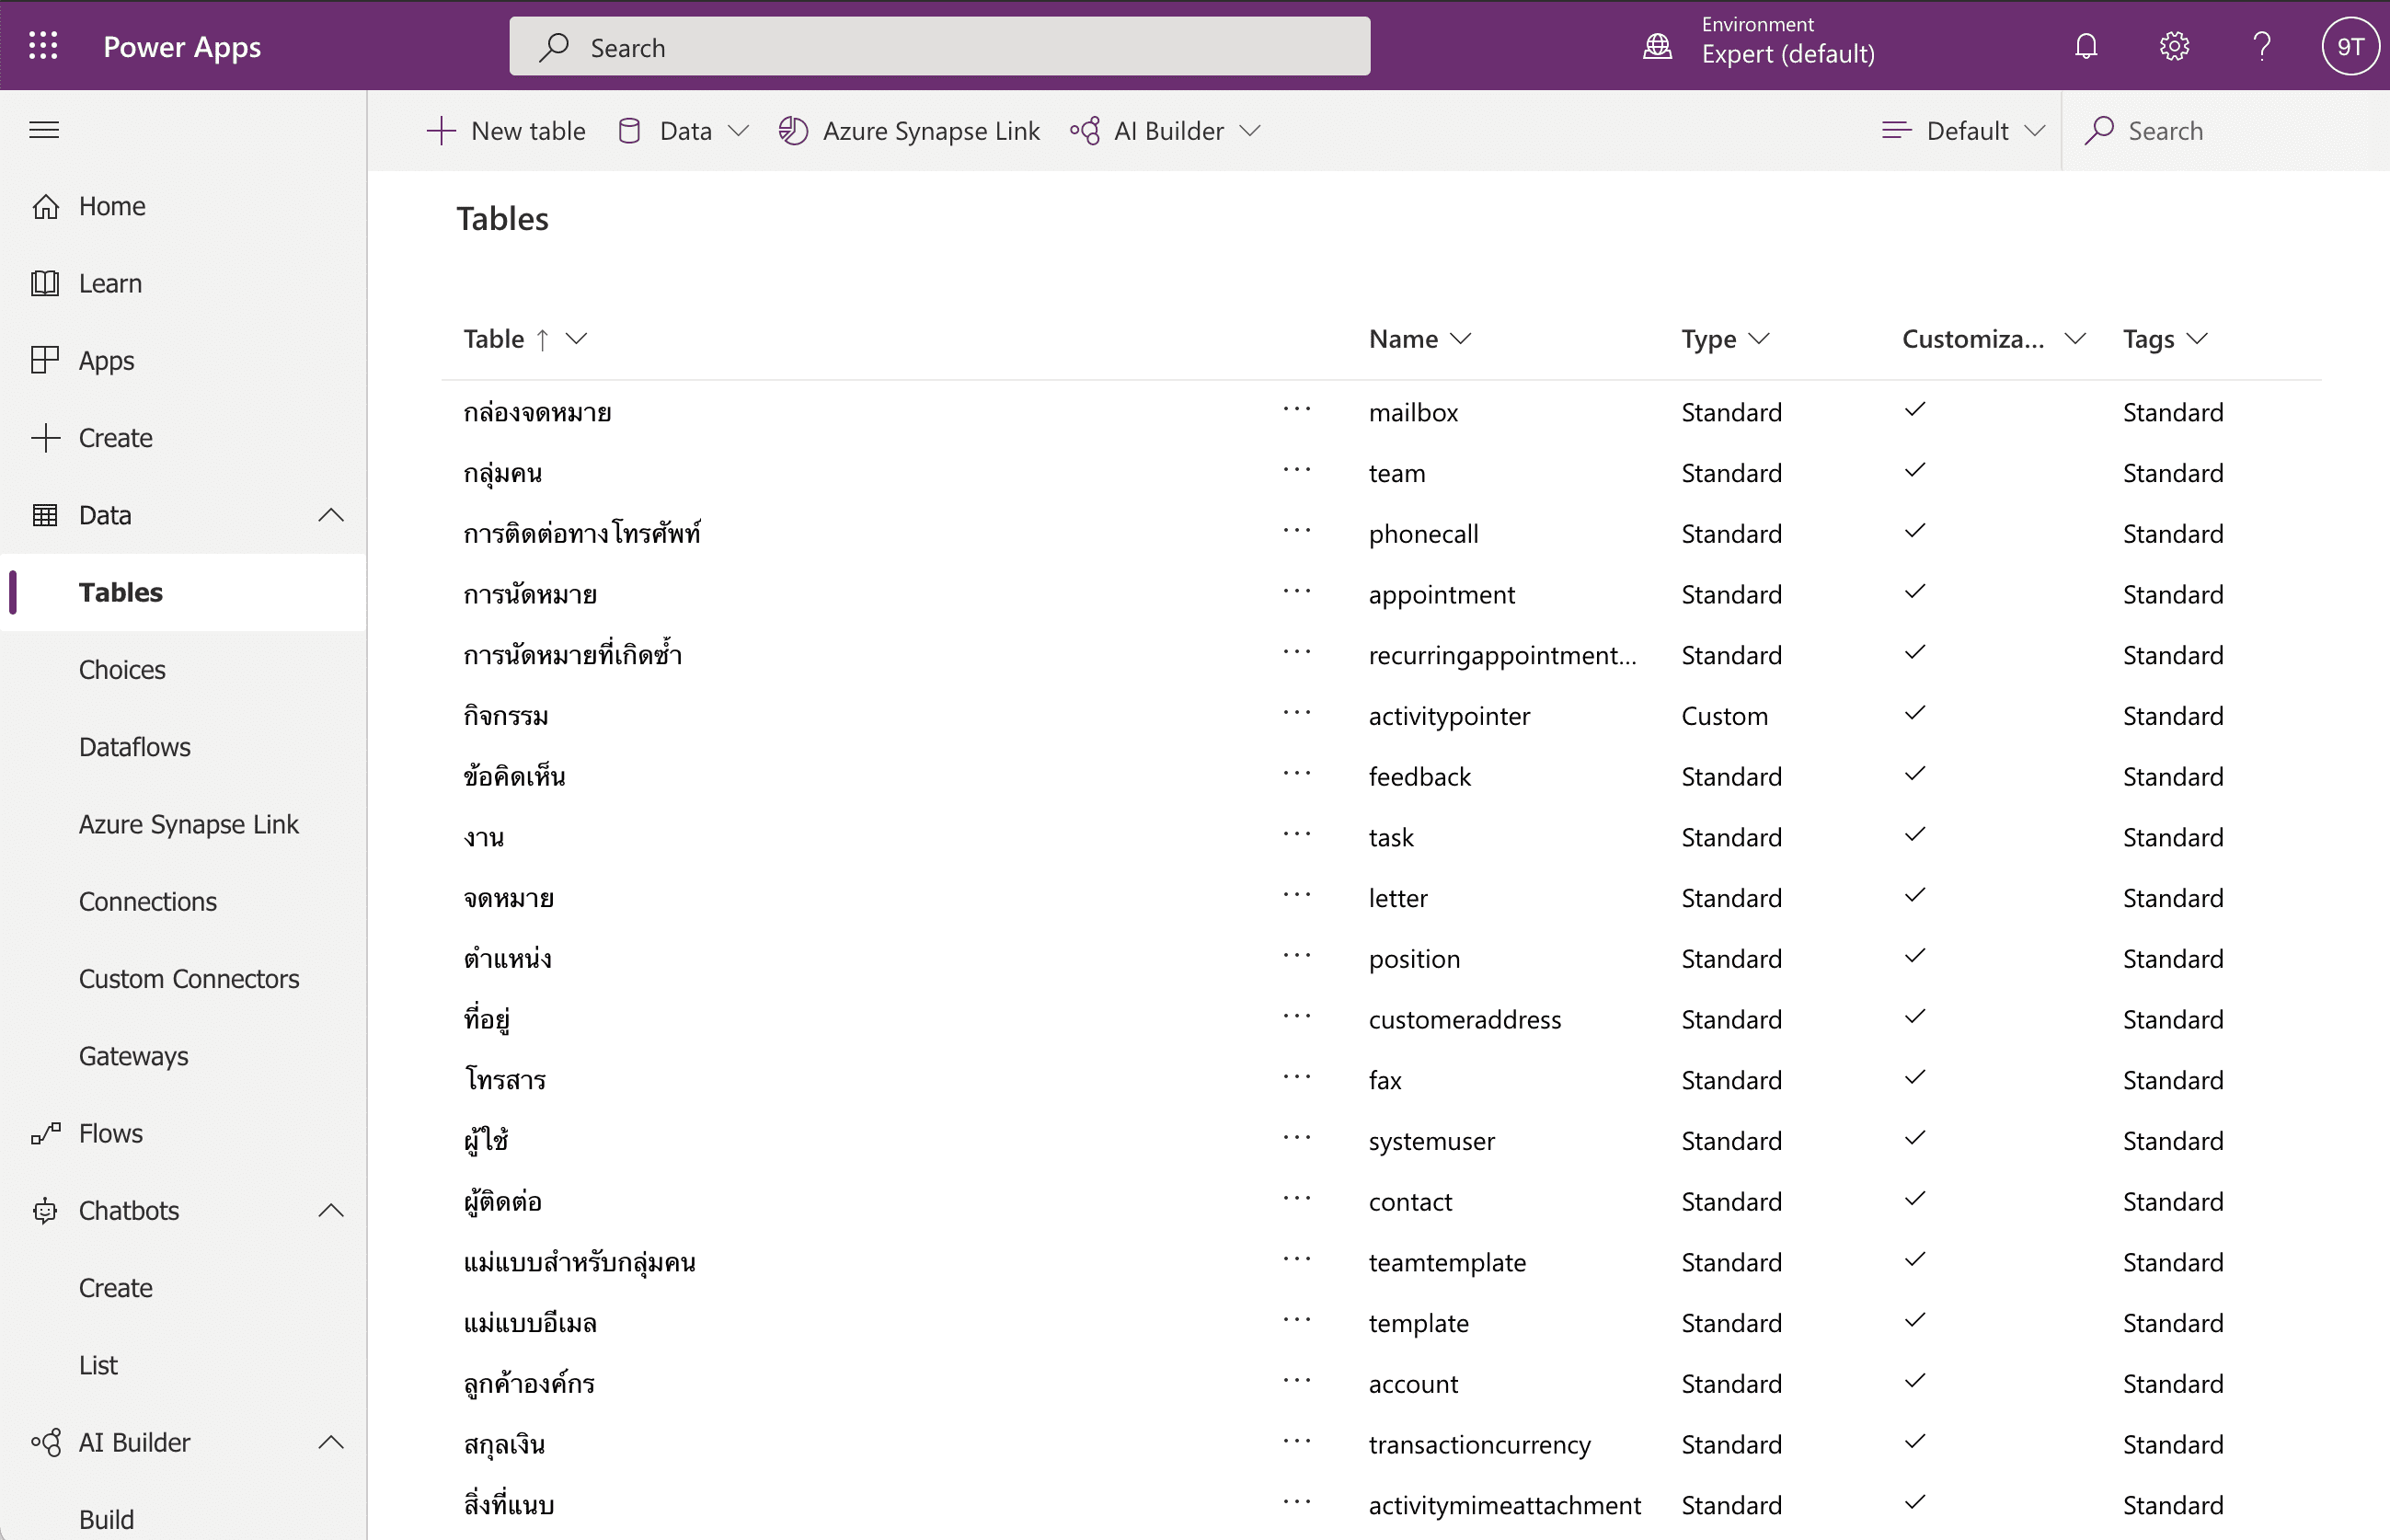The height and width of the screenshot is (1540, 2390).
Task: Click customizable checkmark in team row
Action: 1914,471
